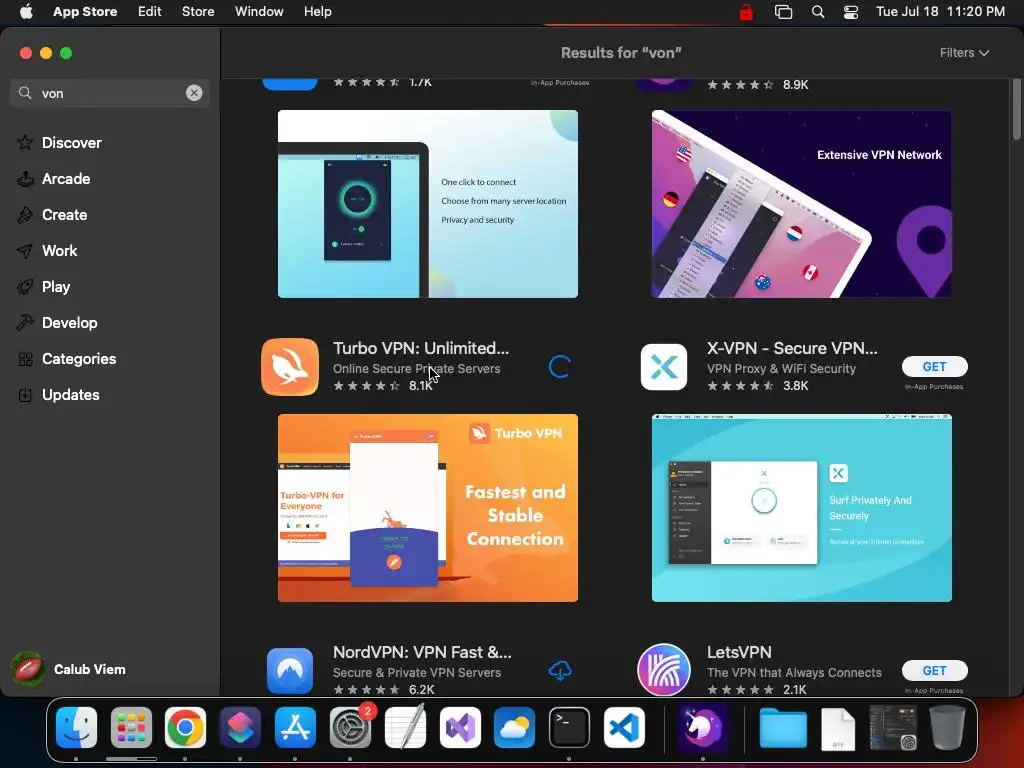
Task: Open the date and time clock
Action: click(x=940, y=12)
